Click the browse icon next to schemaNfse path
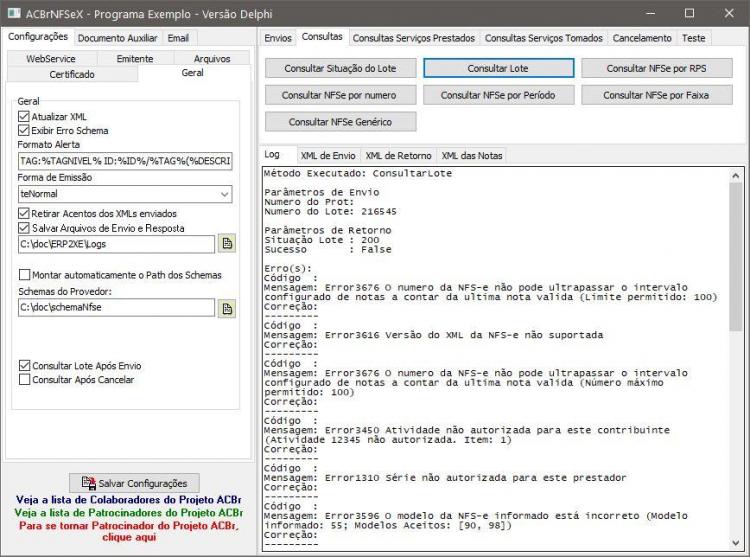 pos(227,308)
